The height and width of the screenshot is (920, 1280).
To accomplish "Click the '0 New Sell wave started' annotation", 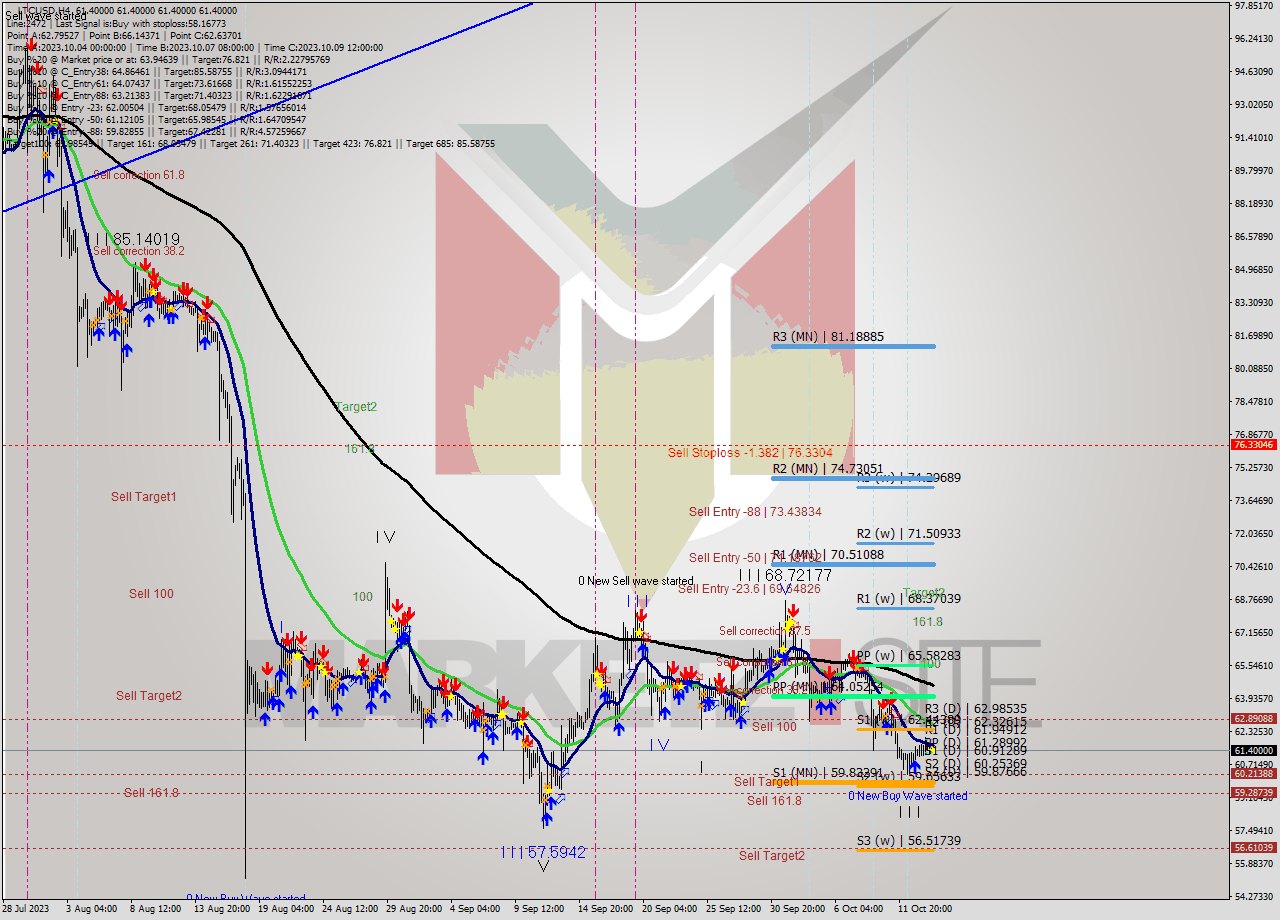I will 635,581.
